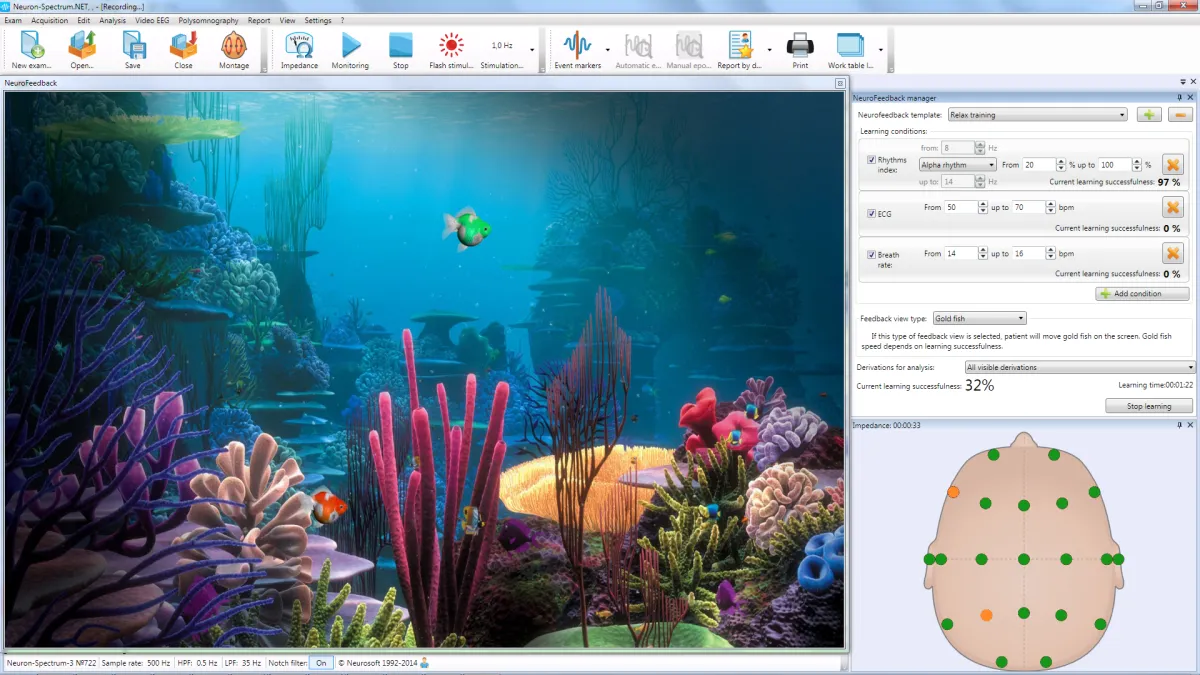Remove the ECG learning condition
The width and height of the screenshot is (1200, 675).
coord(1172,207)
